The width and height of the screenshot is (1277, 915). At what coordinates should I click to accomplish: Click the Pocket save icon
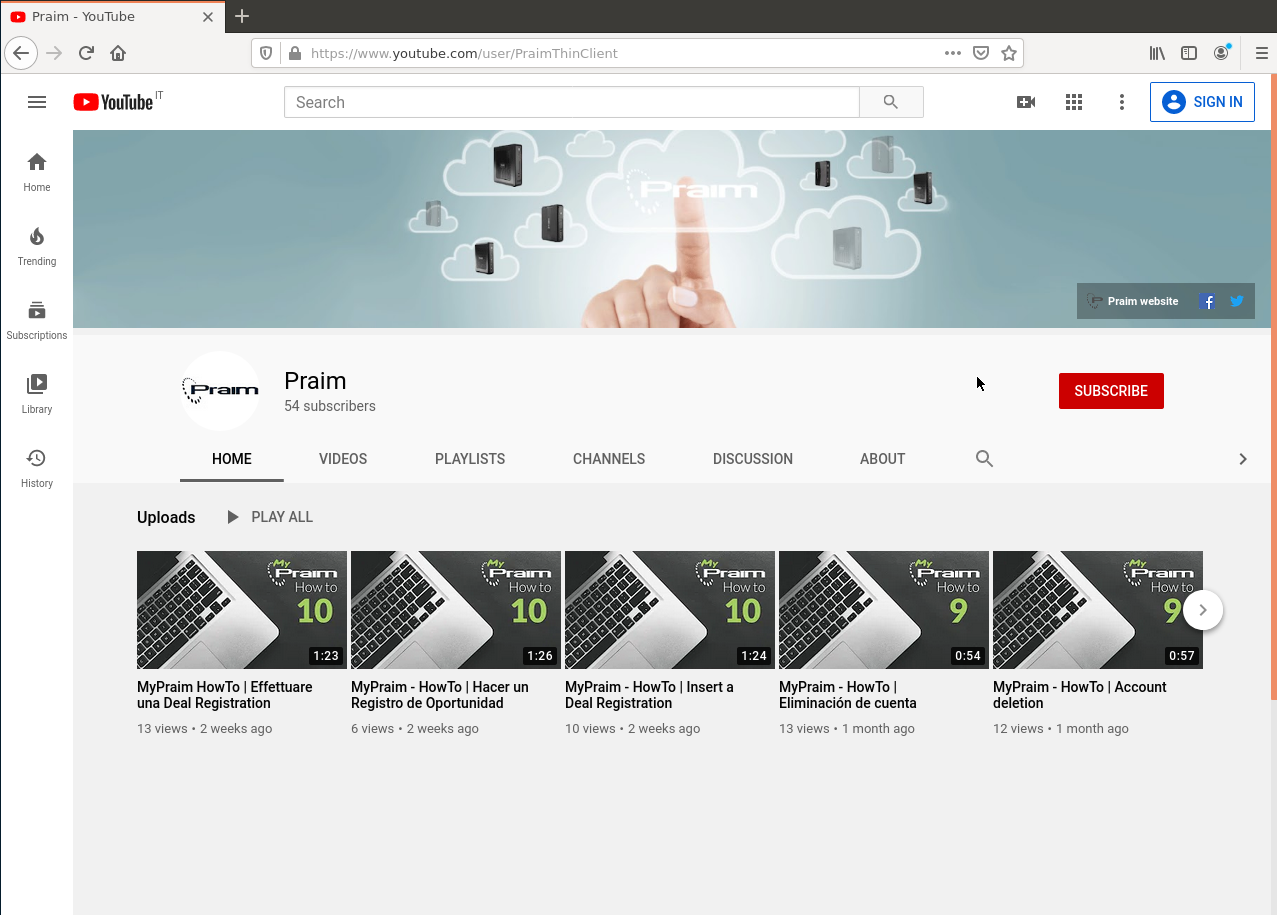(x=981, y=53)
